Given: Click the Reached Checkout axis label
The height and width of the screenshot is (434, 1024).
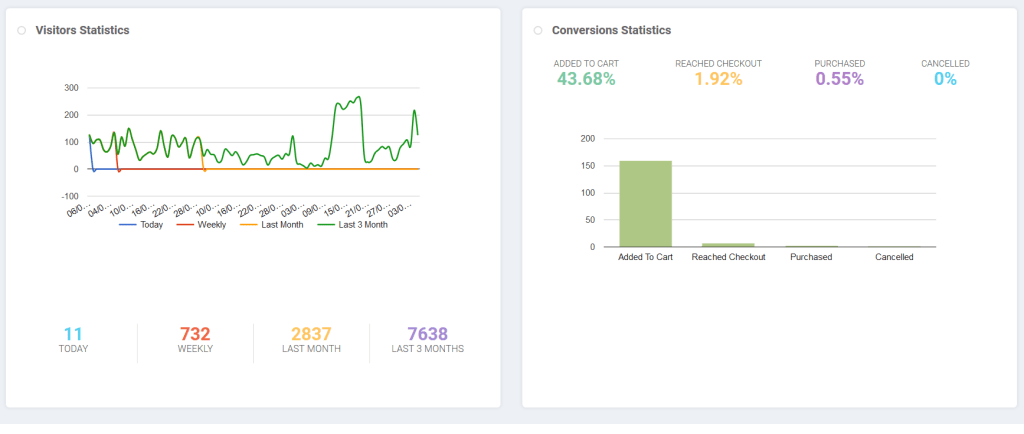Looking at the screenshot, I should click(728, 257).
